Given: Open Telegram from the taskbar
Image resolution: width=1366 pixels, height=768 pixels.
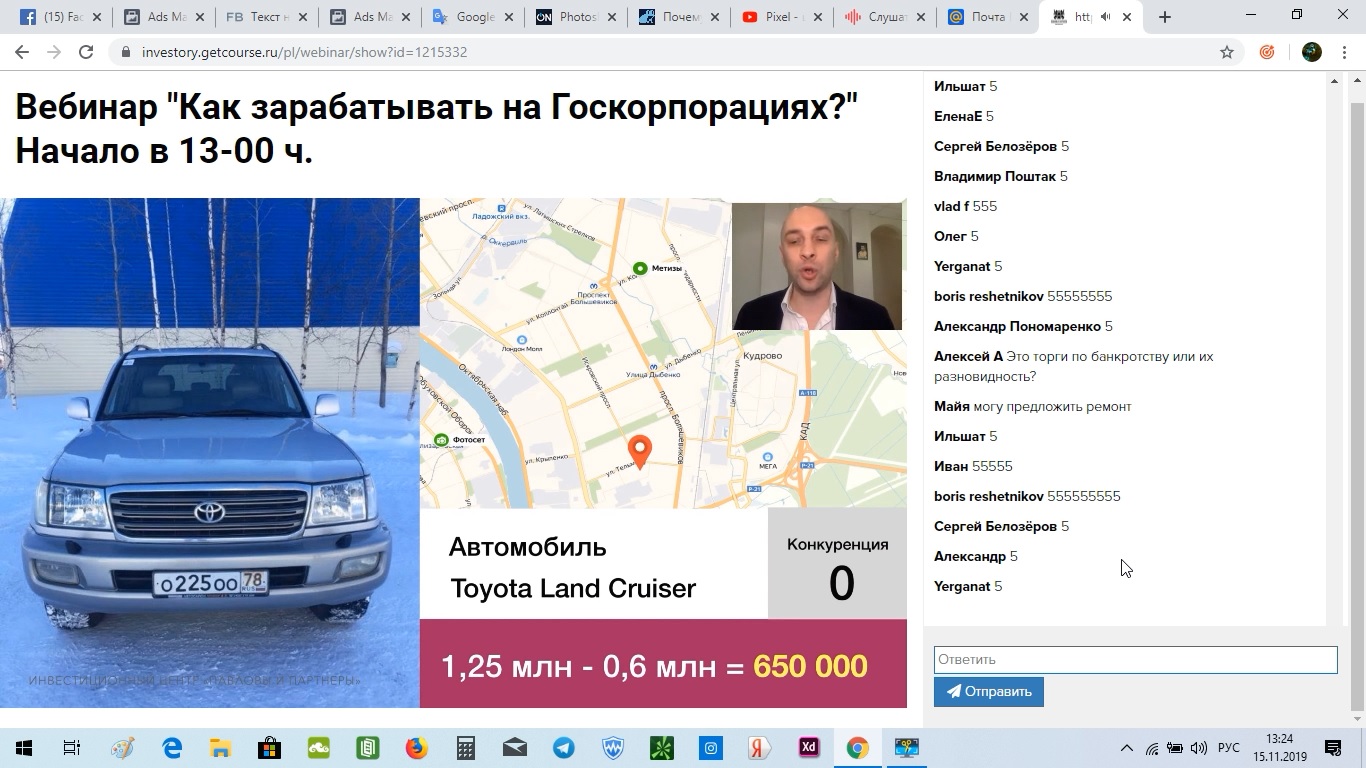Looking at the screenshot, I should (562, 747).
